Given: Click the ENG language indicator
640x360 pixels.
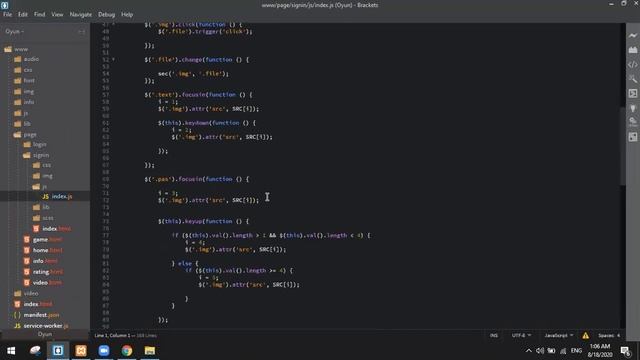Looking at the screenshot, I should [x=576, y=351].
